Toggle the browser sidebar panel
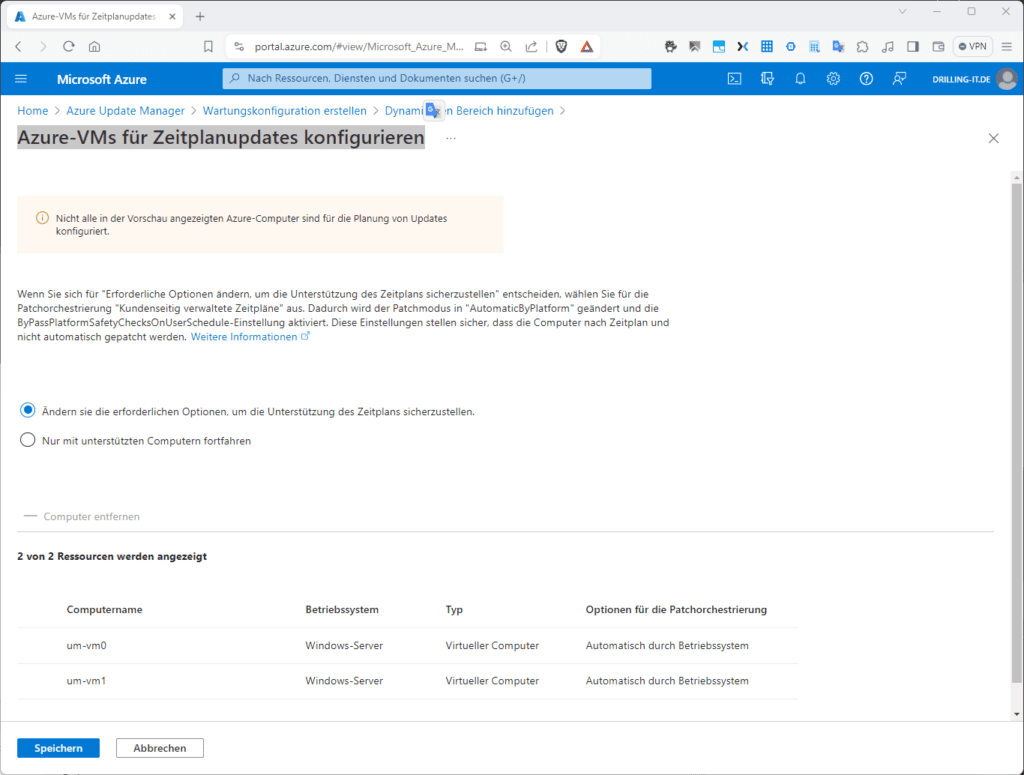Screen dimensions: 1024x775 click(x=913, y=46)
